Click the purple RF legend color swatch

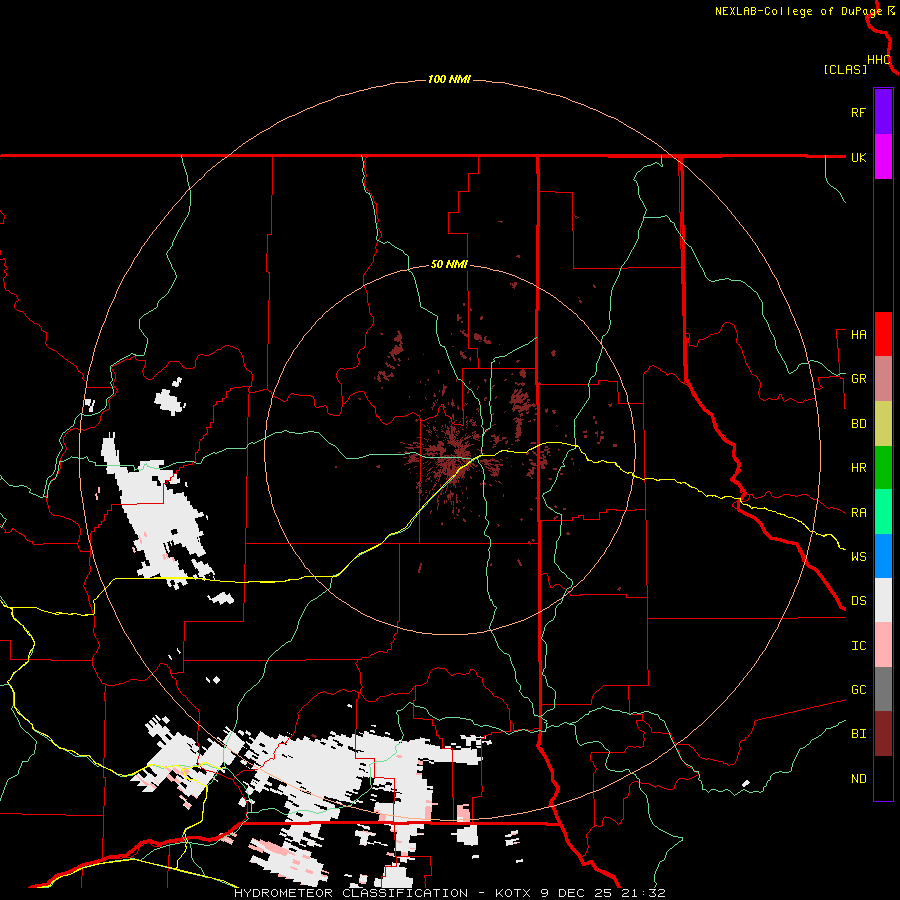tap(883, 112)
